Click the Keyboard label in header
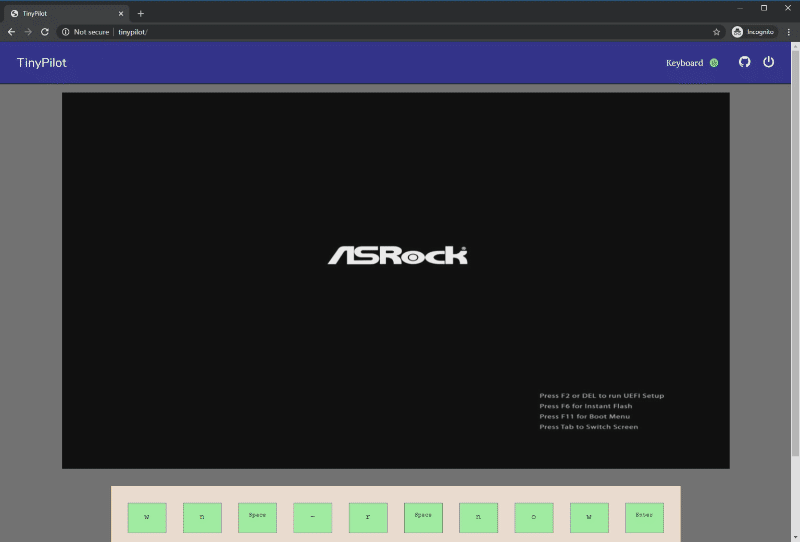The height and width of the screenshot is (542, 800). pos(684,63)
